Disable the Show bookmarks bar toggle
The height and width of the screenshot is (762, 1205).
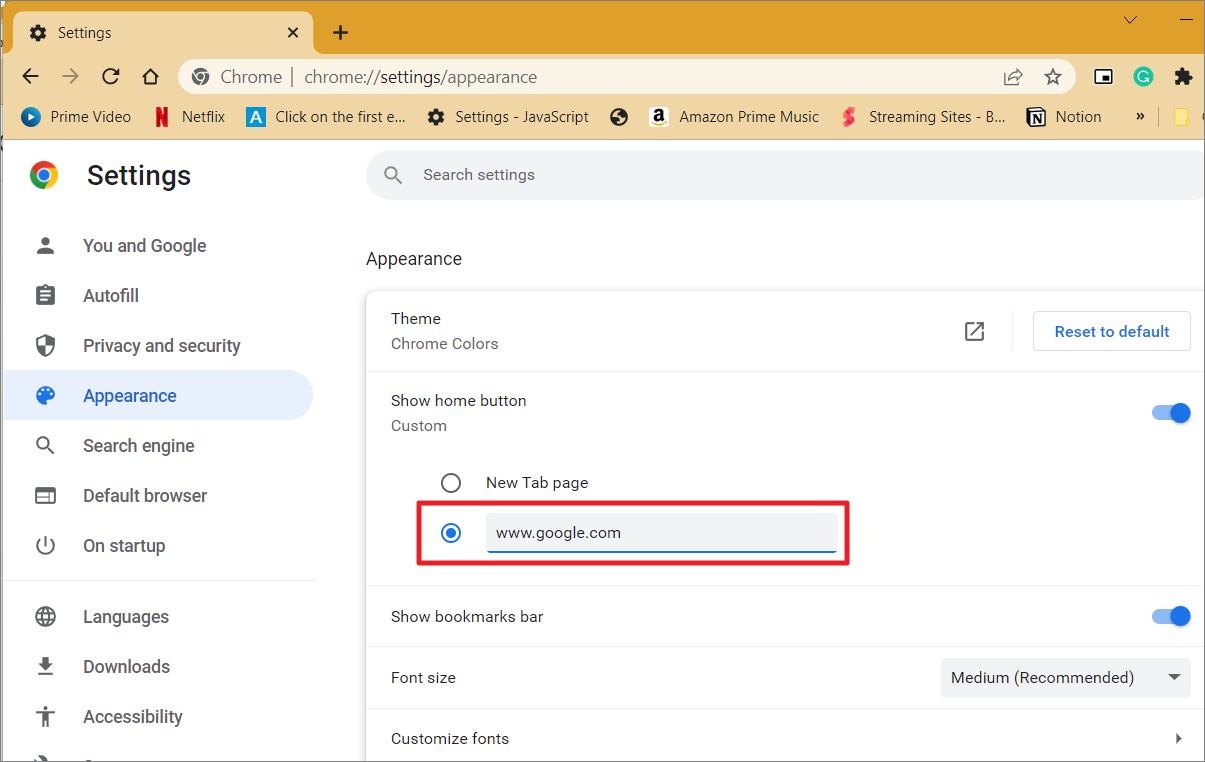tap(1170, 616)
